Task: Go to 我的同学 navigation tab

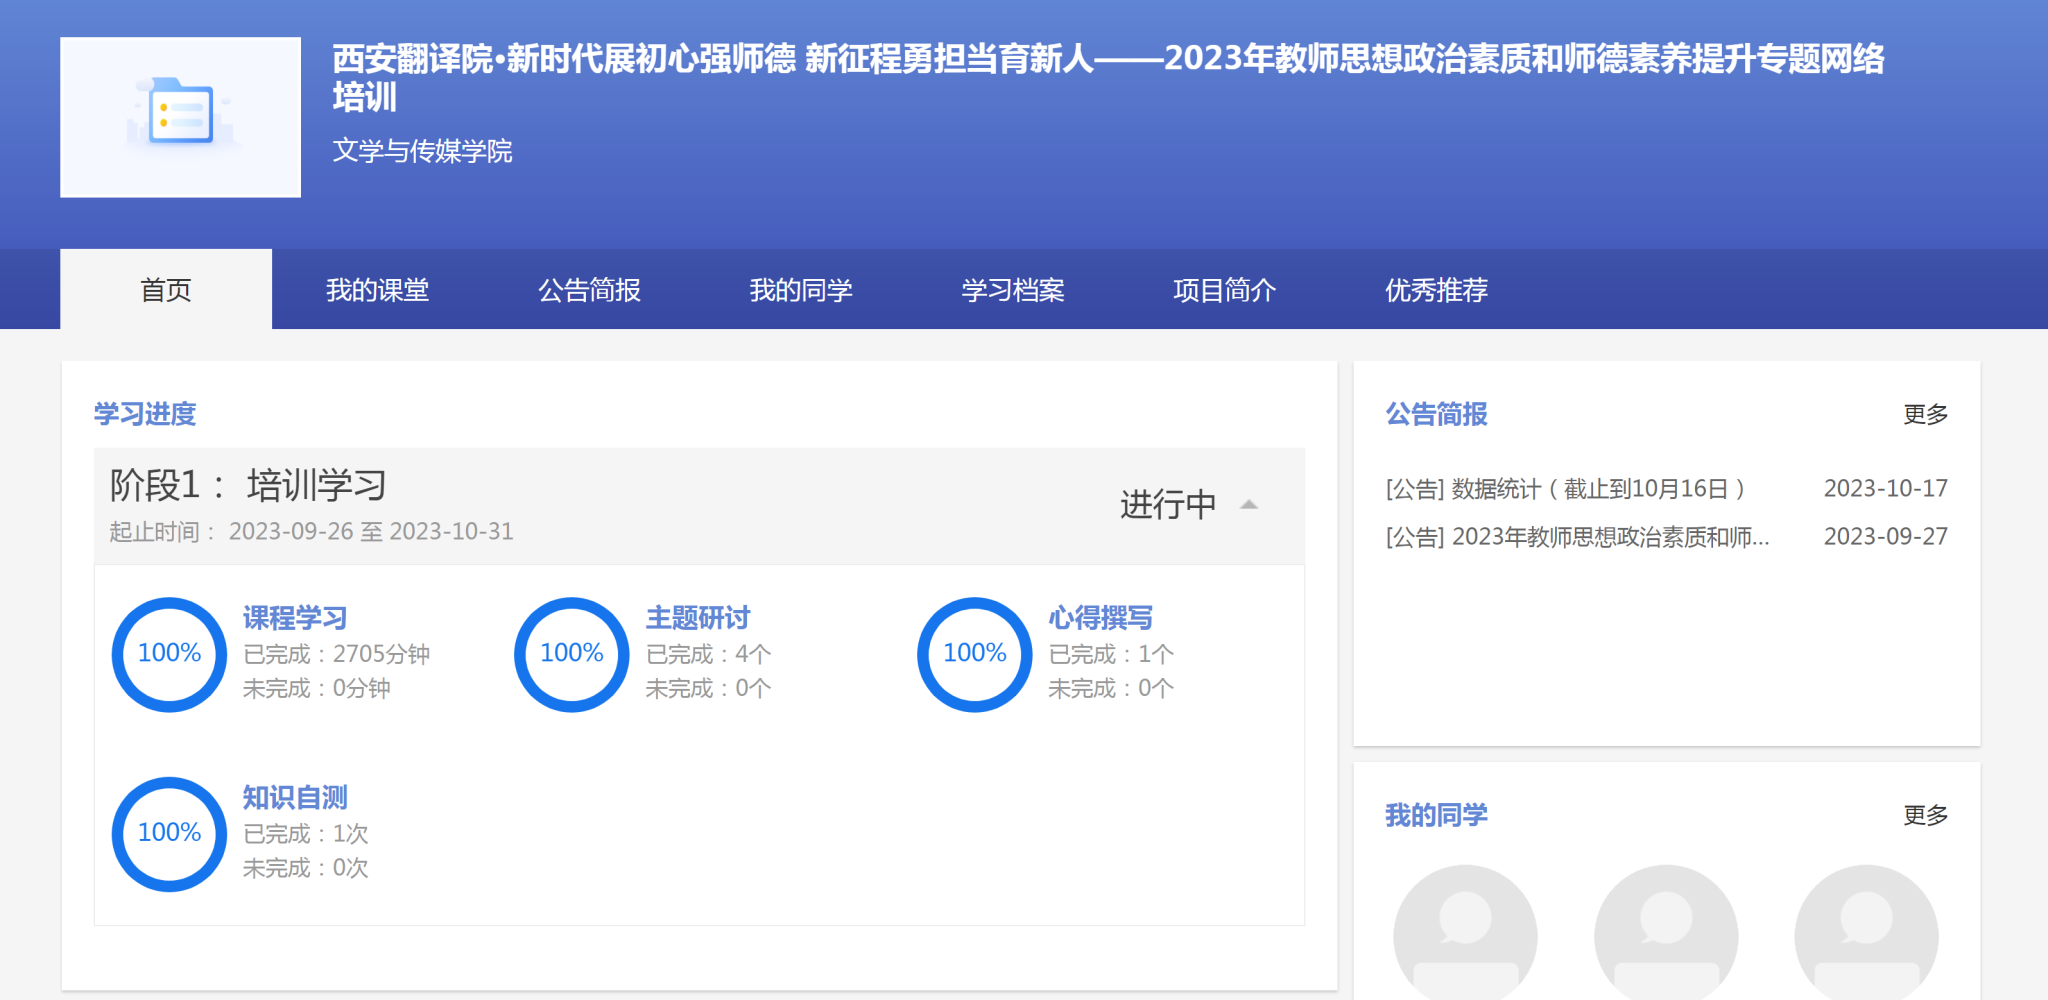Action: pos(801,290)
